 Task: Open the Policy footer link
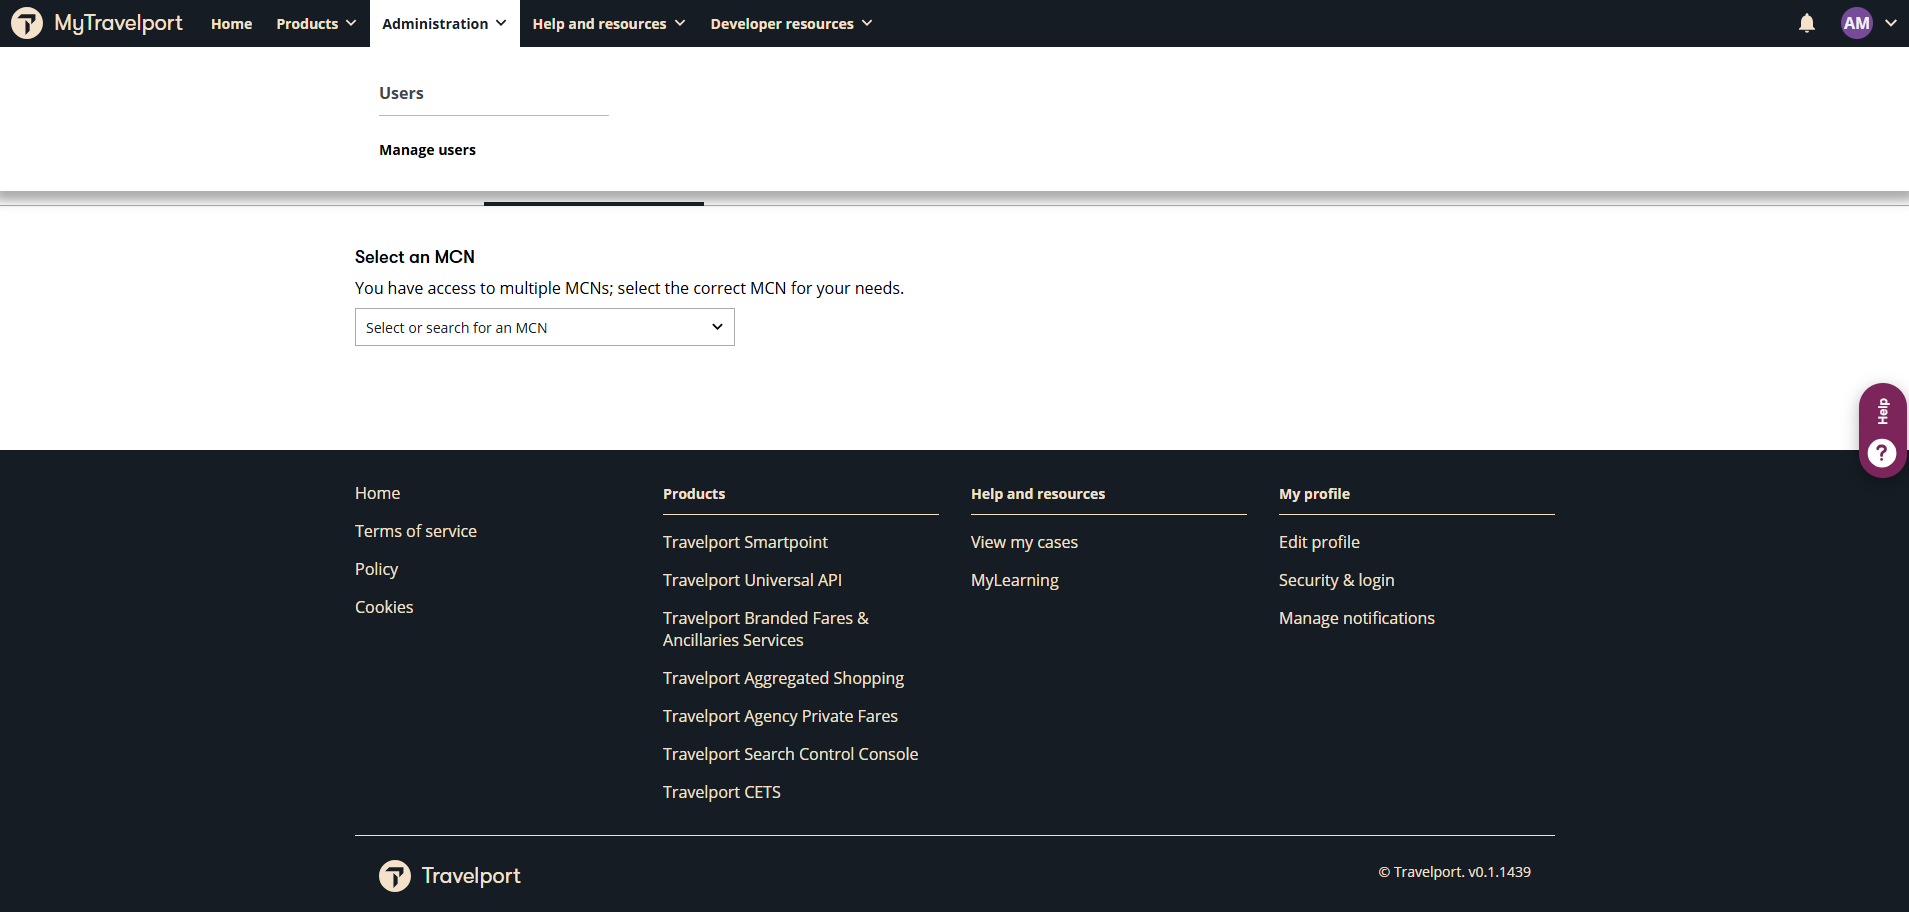pyautogui.click(x=376, y=569)
